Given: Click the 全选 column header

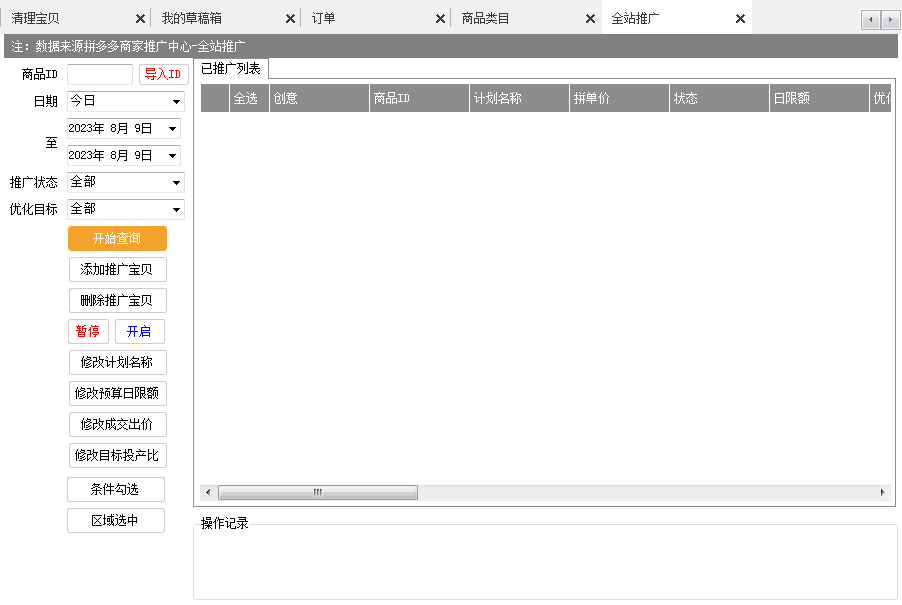Looking at the screenshot, I should pos(249,98).
